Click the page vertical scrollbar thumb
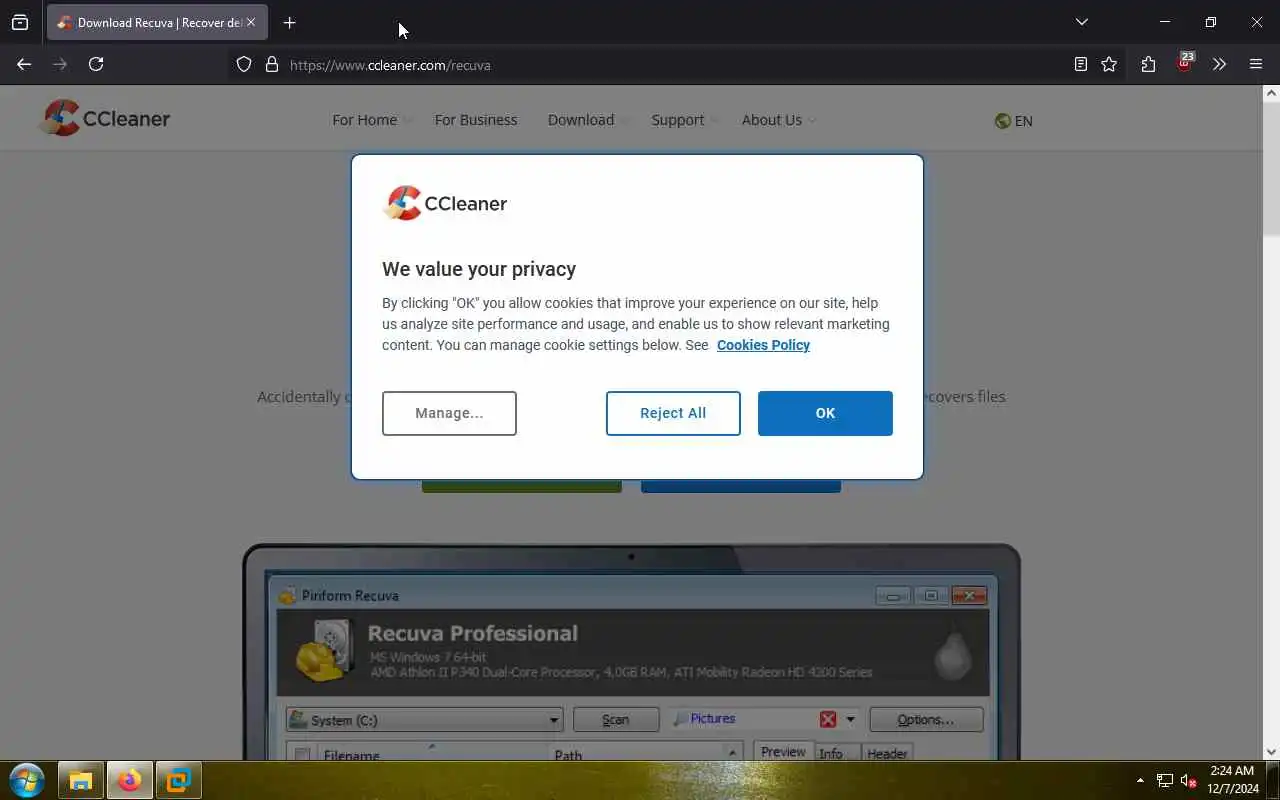 1271,168
